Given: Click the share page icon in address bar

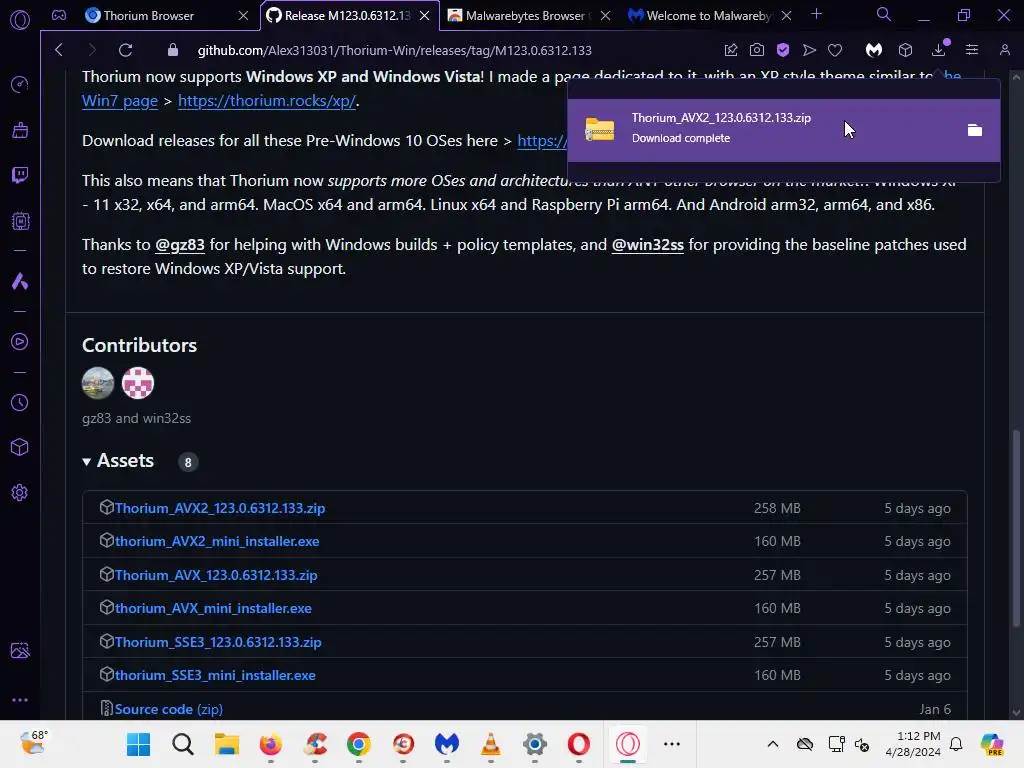Looking at the screenshot, I should 731,50.
